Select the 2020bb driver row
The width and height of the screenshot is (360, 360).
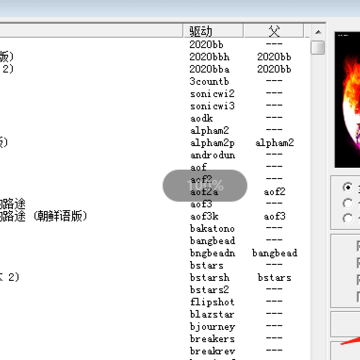click(x=206, y=44)
